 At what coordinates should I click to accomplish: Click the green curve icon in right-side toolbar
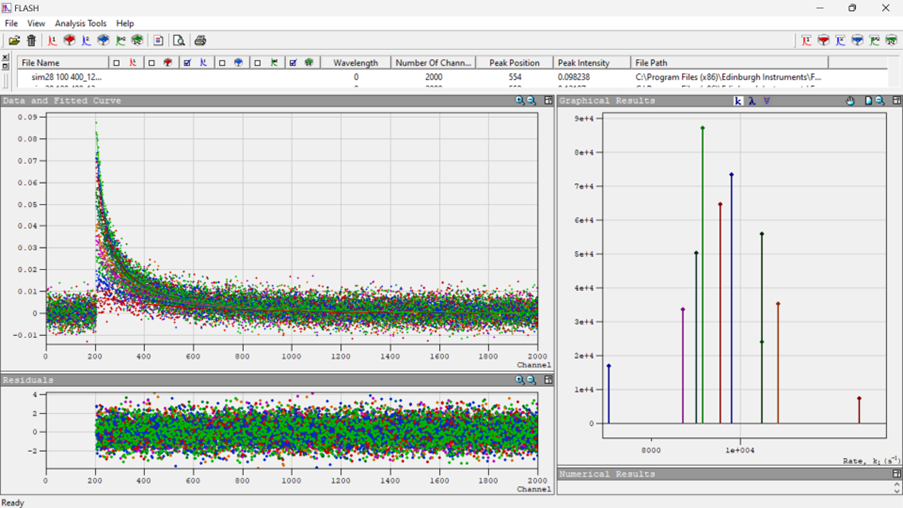[874, 40]
